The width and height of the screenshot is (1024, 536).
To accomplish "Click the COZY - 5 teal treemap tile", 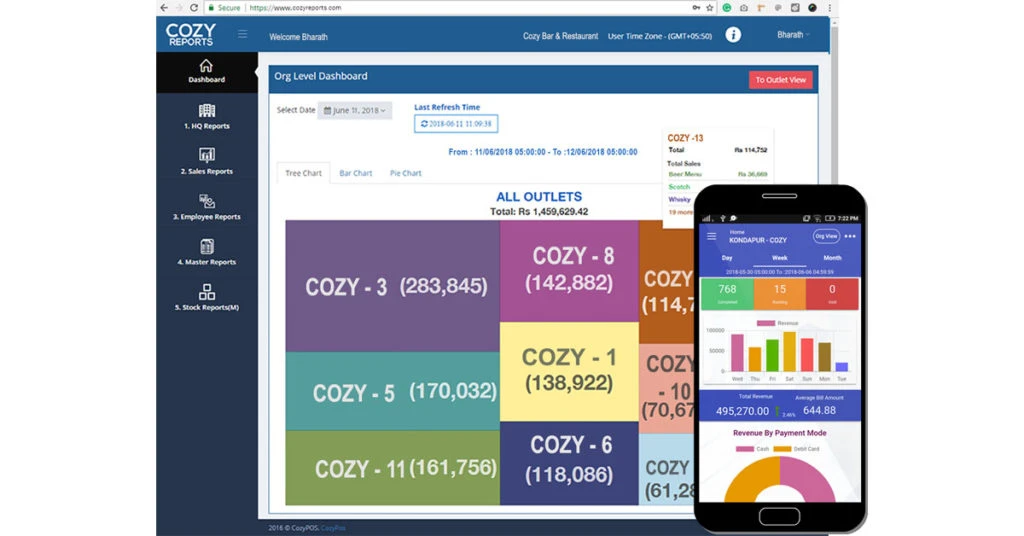I will 392,391.
